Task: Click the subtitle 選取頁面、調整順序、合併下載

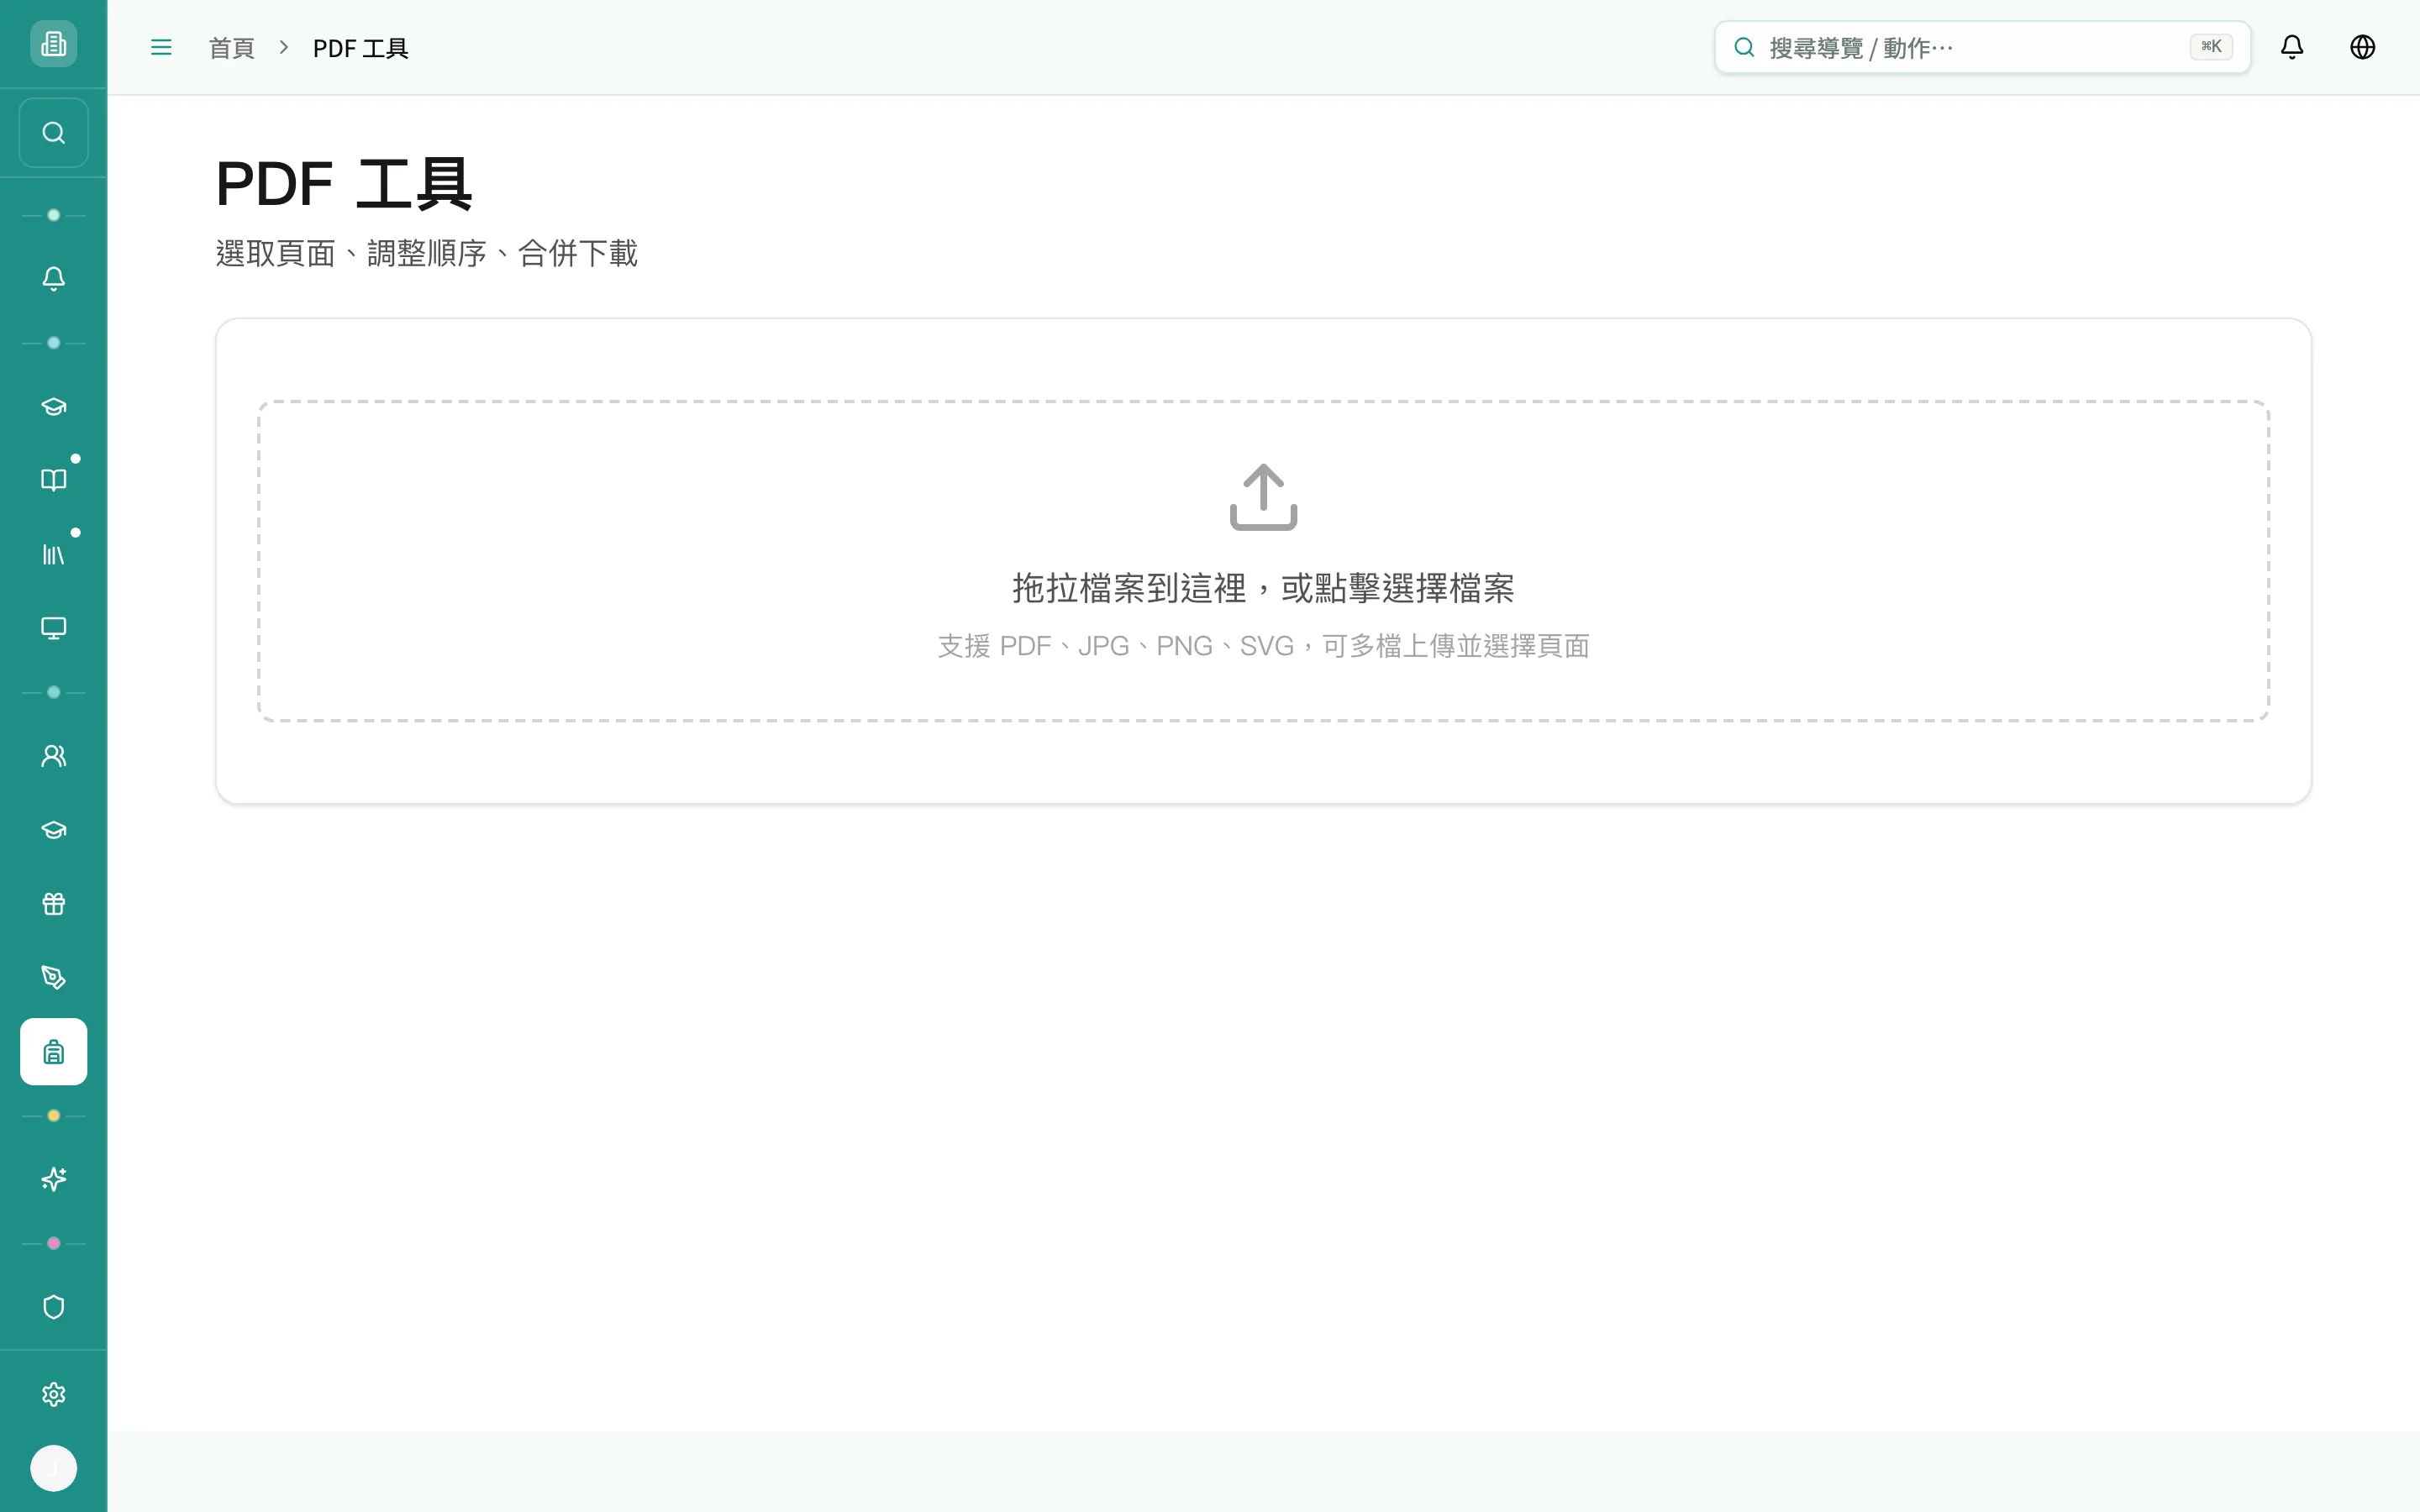Action: pyautogui.click(x=427, y=253)
